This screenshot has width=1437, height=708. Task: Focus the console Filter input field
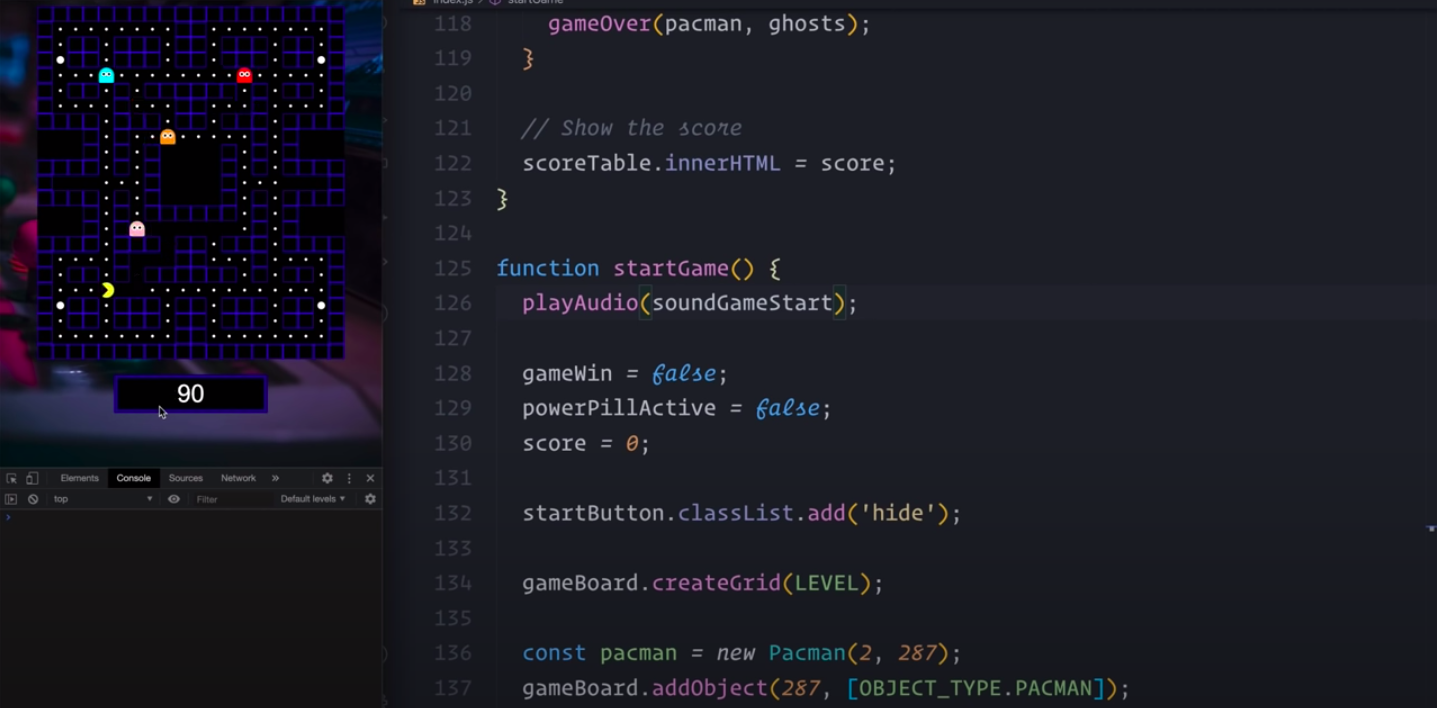[230, 499]
